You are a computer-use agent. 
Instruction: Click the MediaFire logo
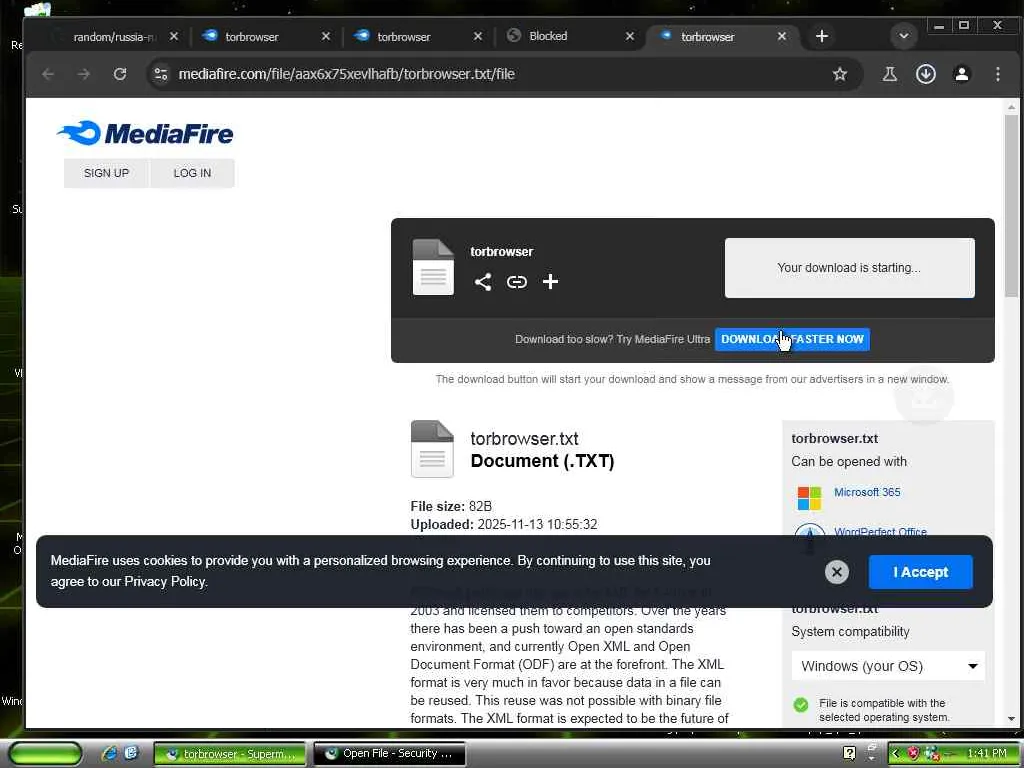[x=145, y=133]
